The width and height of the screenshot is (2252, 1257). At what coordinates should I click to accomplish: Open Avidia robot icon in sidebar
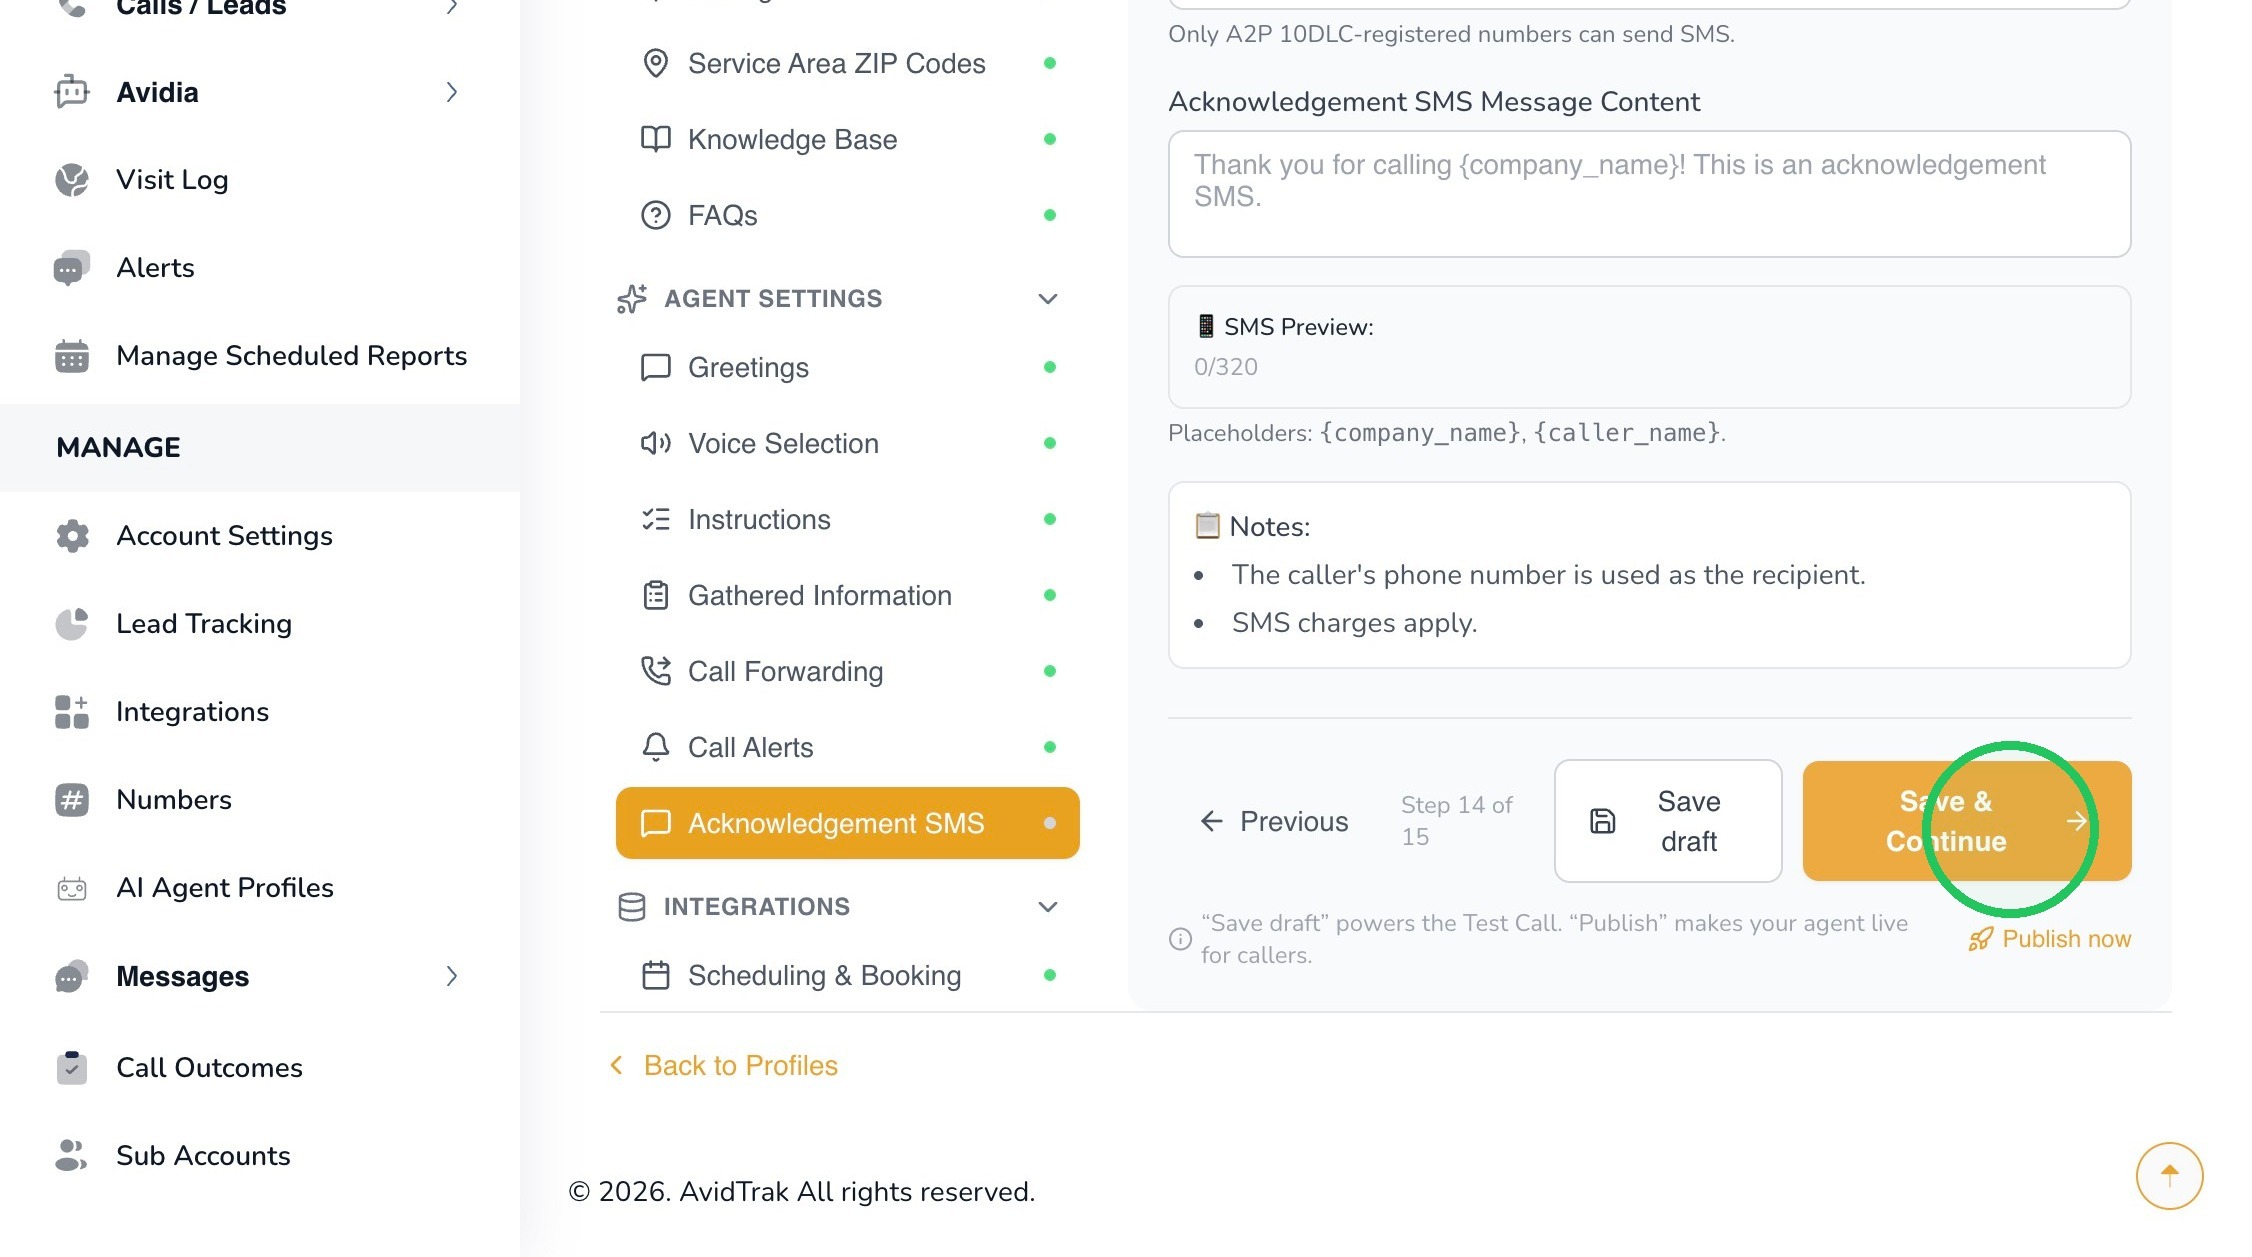[72, 92]
